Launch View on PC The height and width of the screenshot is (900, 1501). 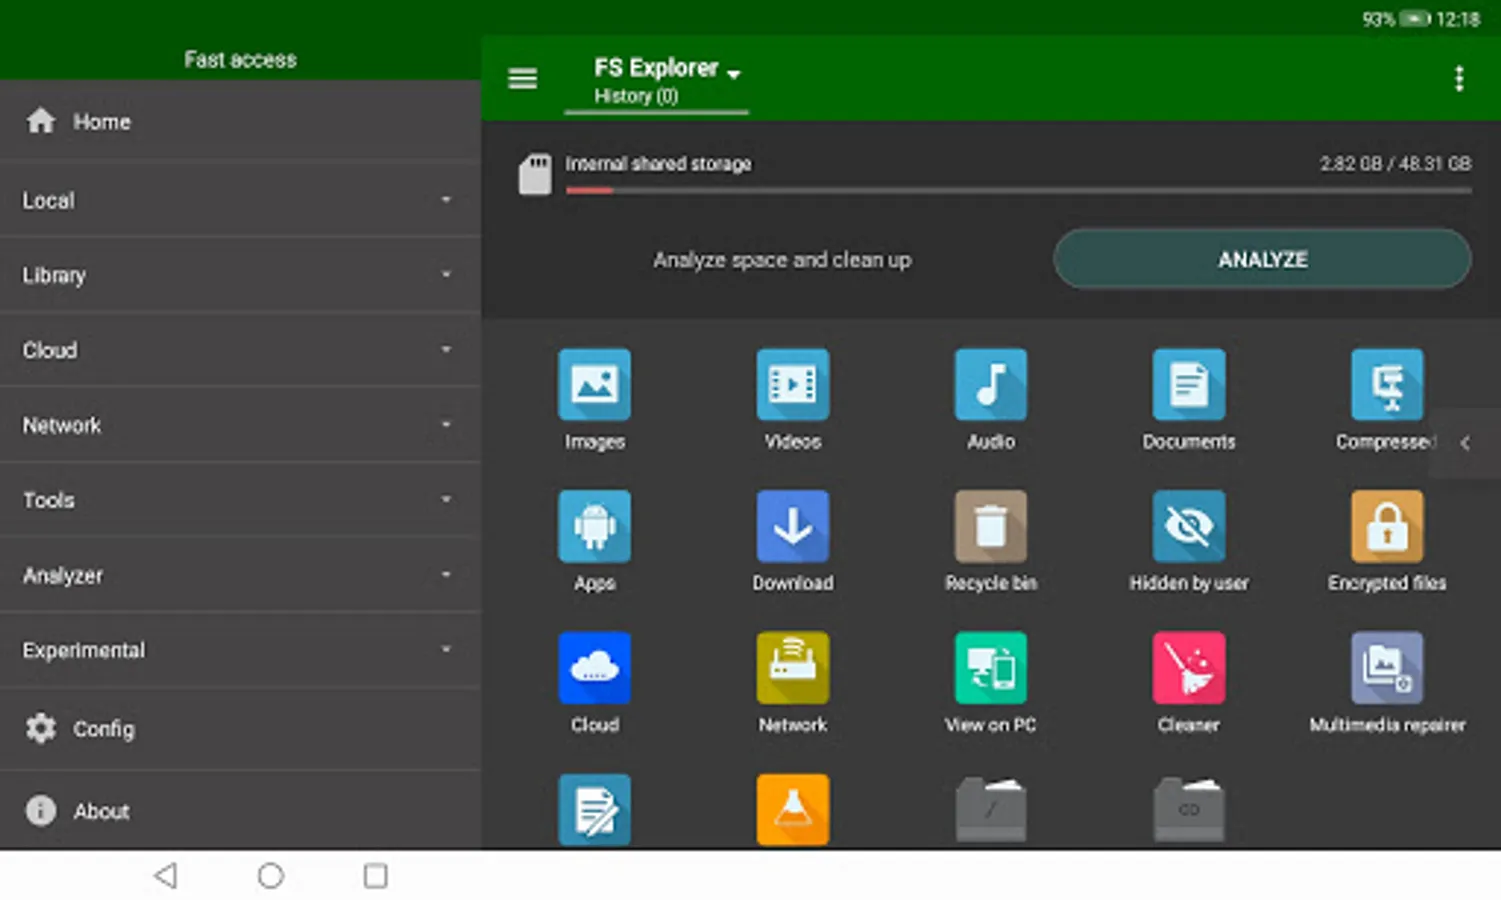[990, 668]
